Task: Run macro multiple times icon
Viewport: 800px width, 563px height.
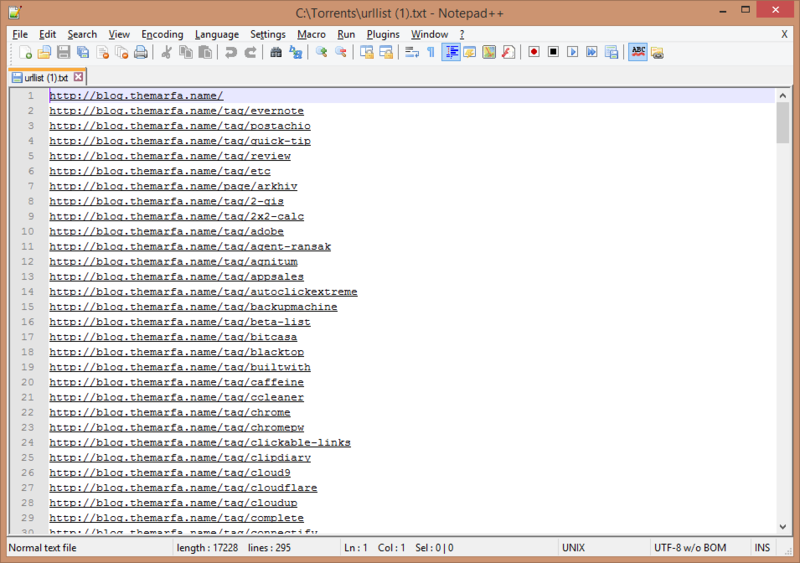Action: pyautogui.click(x=592, y=52)
